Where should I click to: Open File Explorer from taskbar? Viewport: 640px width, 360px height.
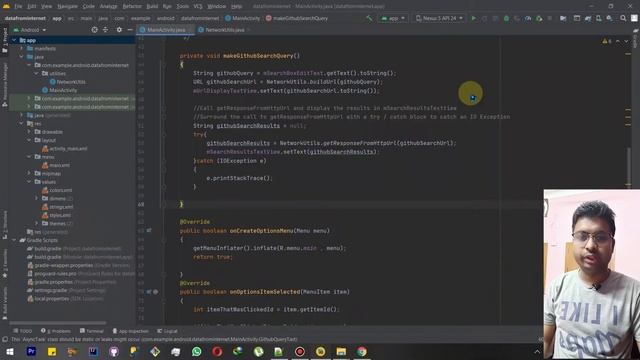[x=341, y=351]
